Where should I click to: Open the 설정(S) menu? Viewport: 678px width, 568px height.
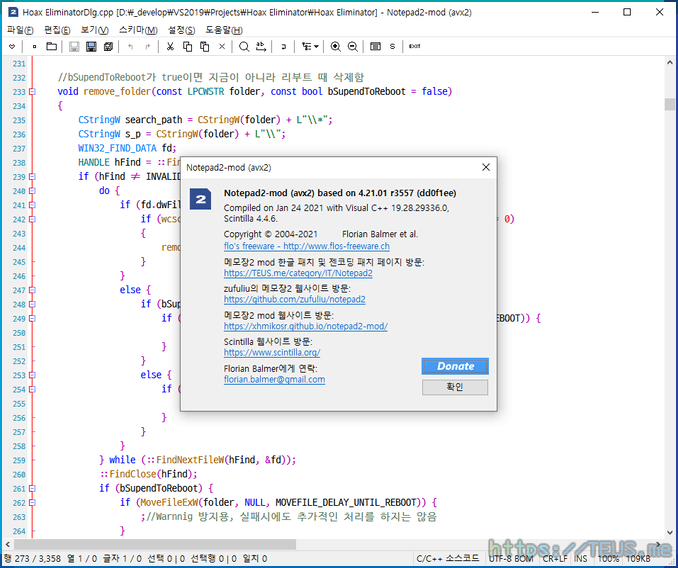pyautogui.click(x=181, y=30)
